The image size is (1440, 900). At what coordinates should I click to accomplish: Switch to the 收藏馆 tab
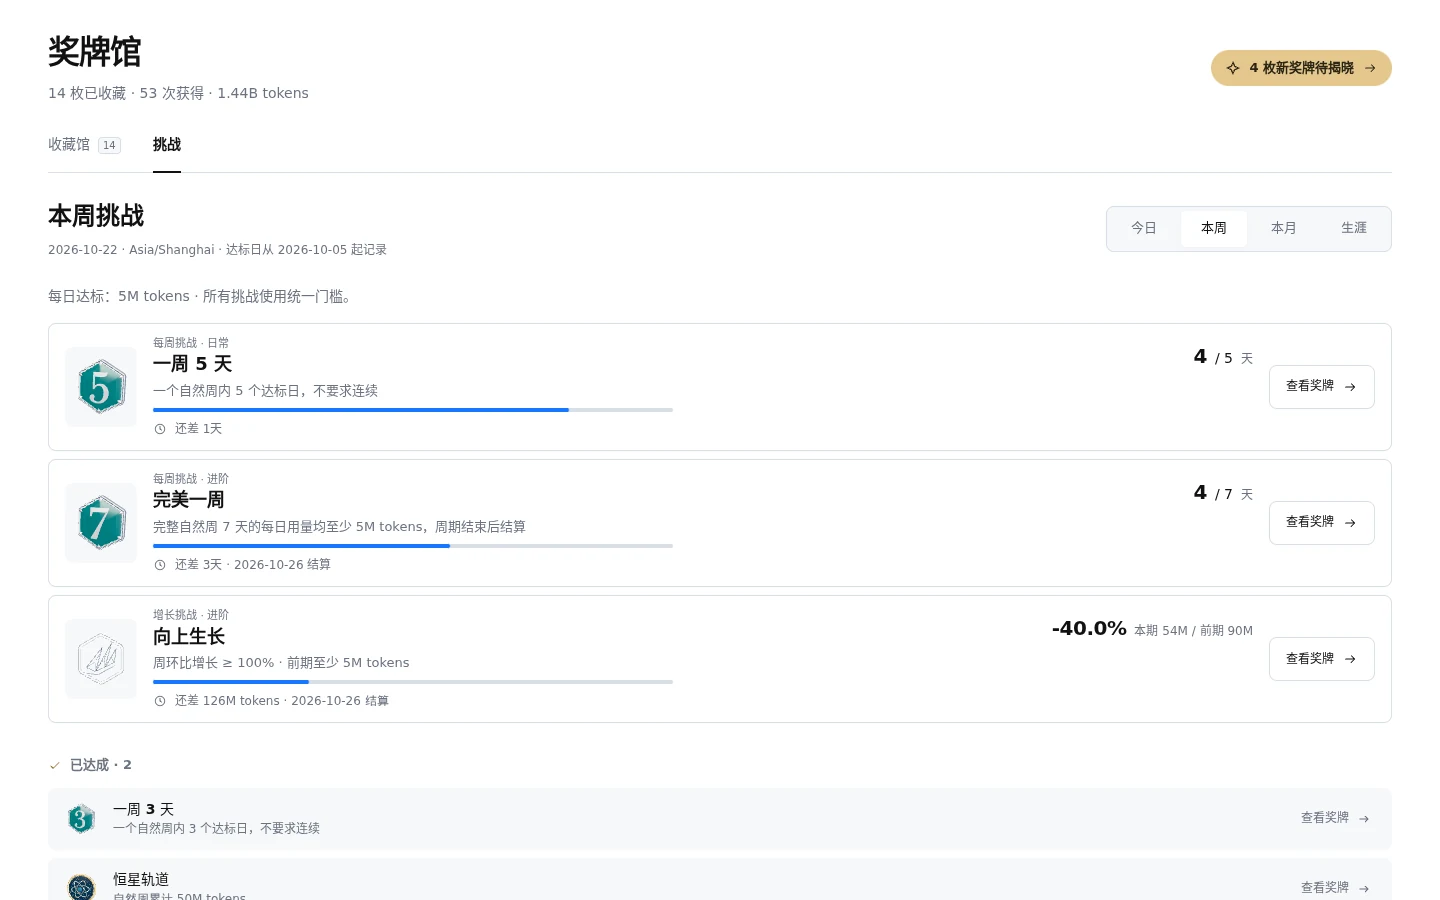point(84,145)
